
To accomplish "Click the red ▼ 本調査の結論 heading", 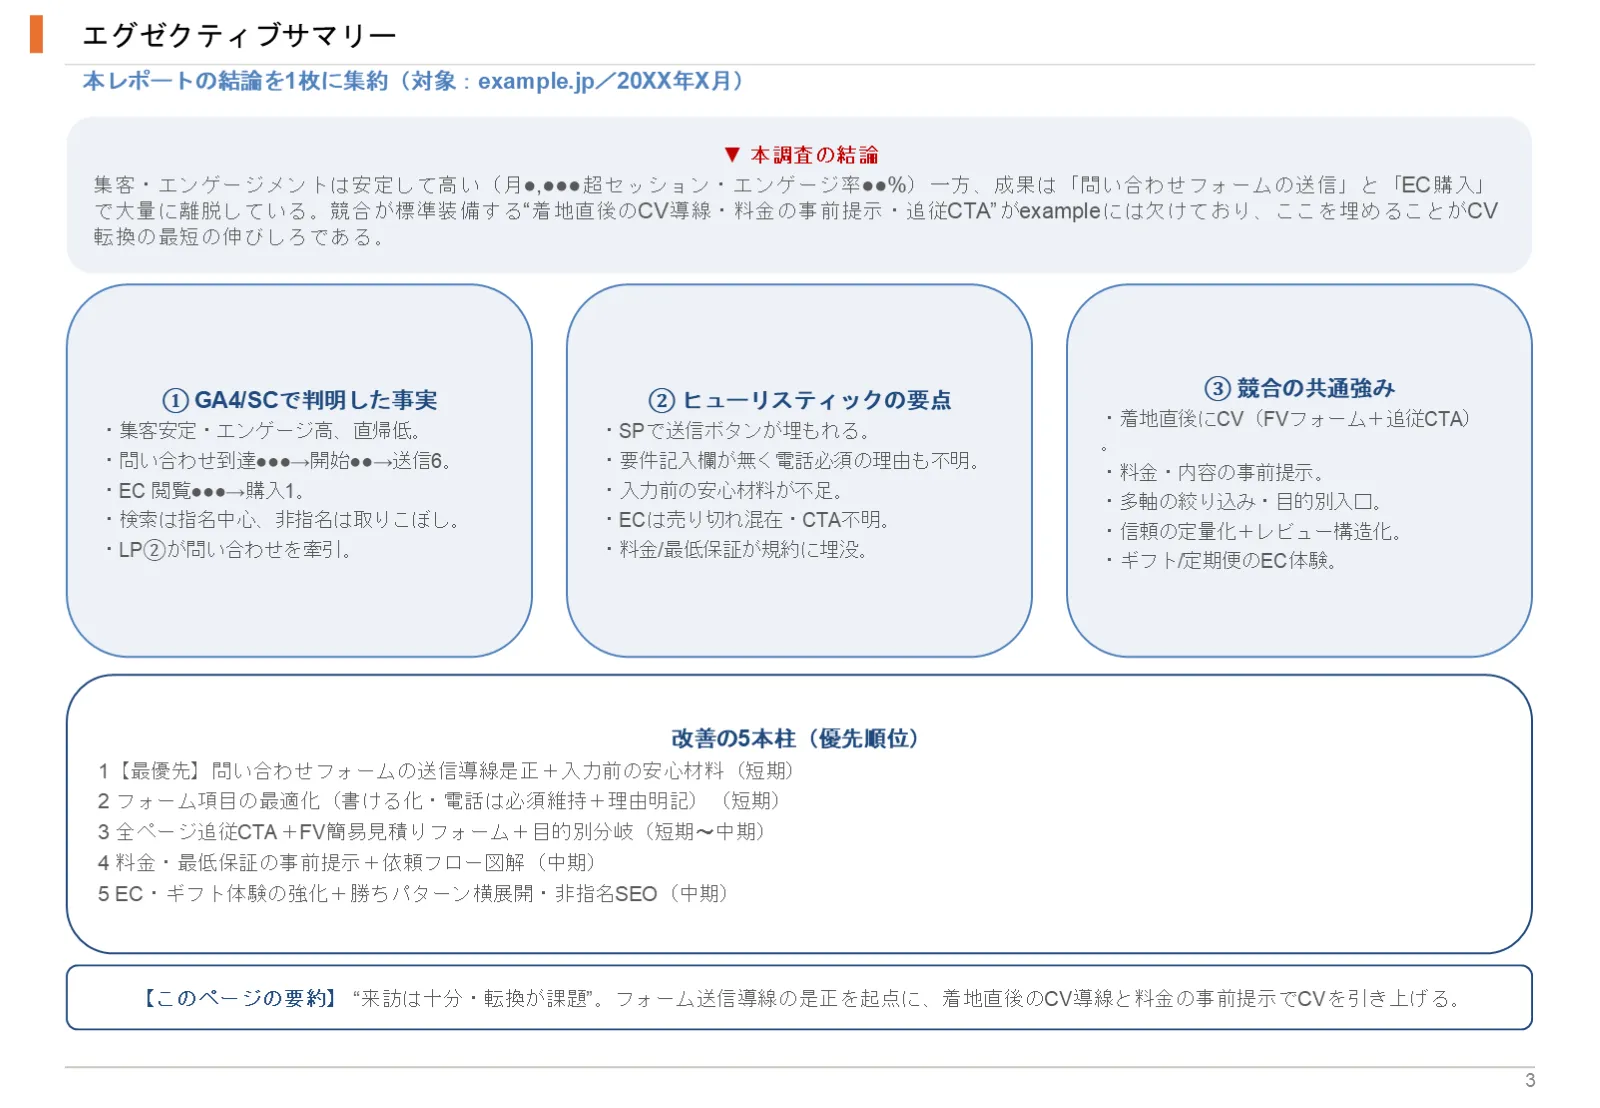I will (800, 155).
